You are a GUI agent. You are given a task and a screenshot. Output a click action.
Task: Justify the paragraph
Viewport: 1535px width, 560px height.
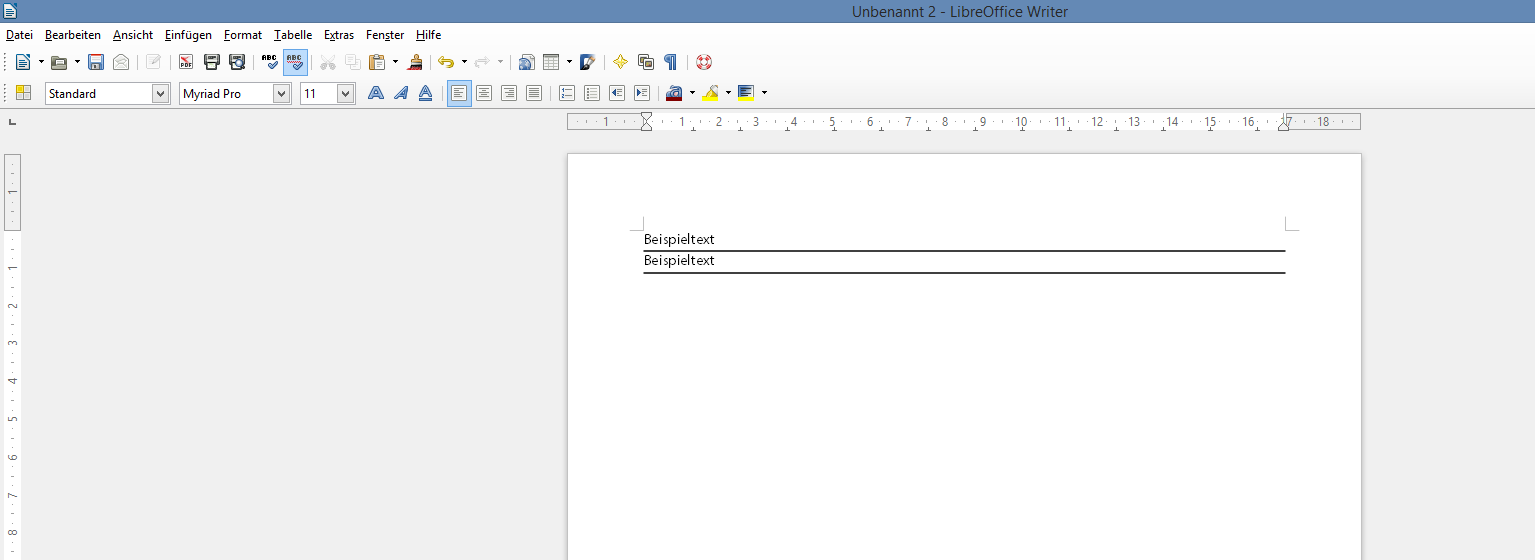534,93
